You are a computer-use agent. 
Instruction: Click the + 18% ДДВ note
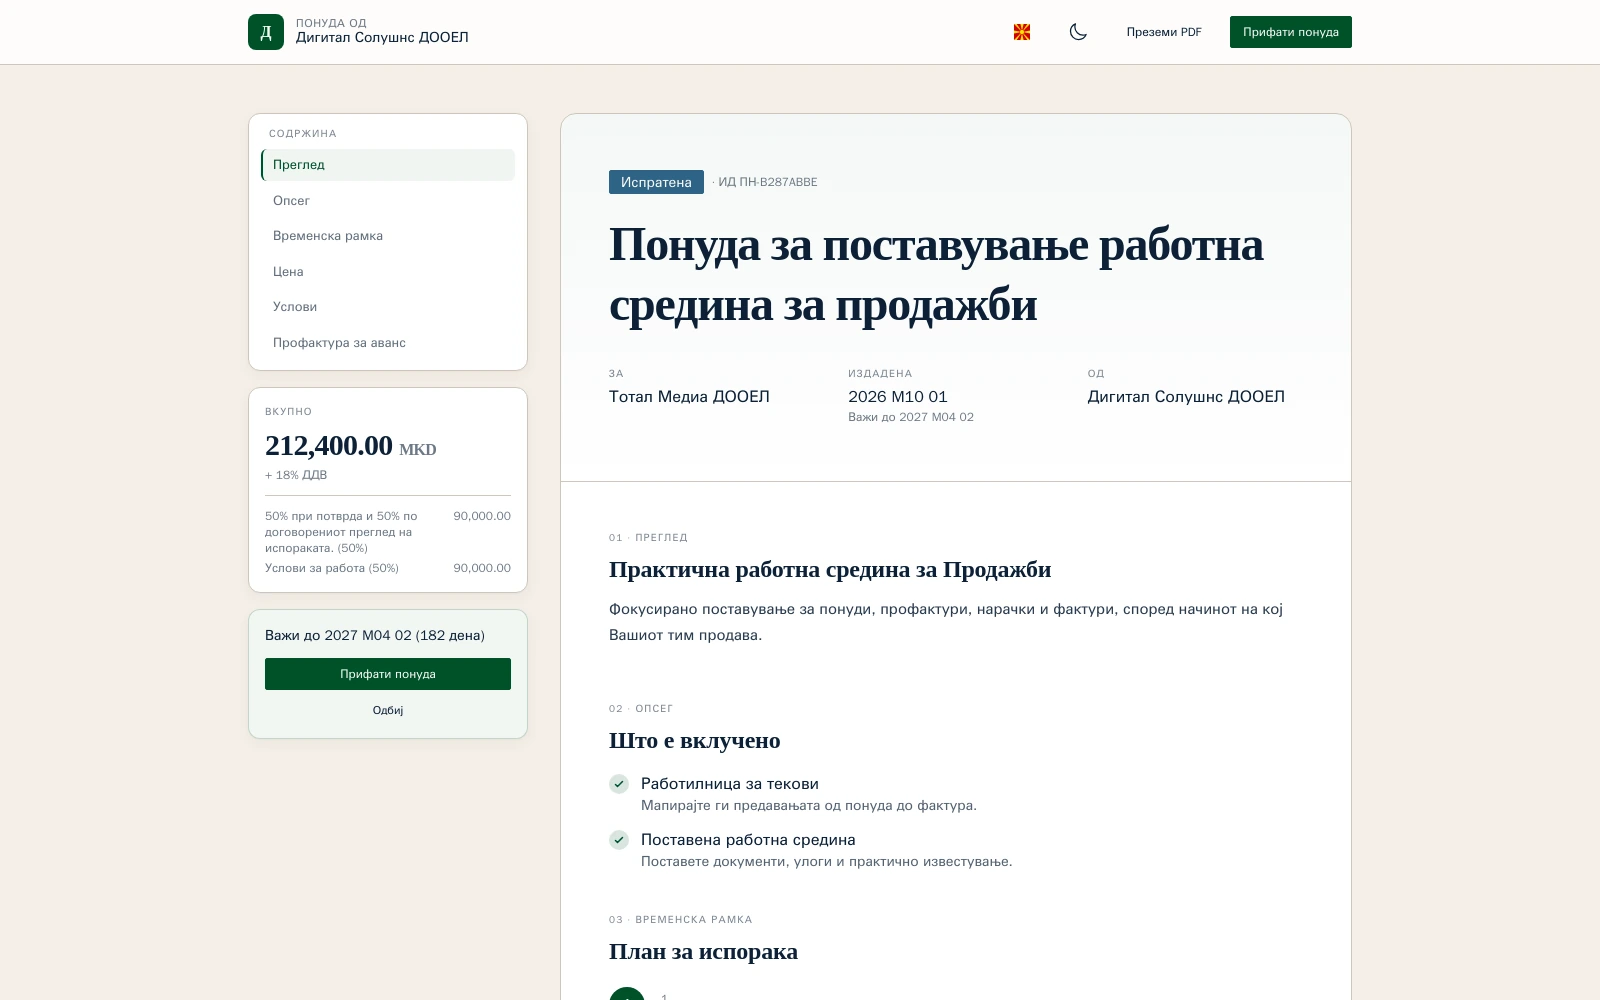tap(296, 475)
